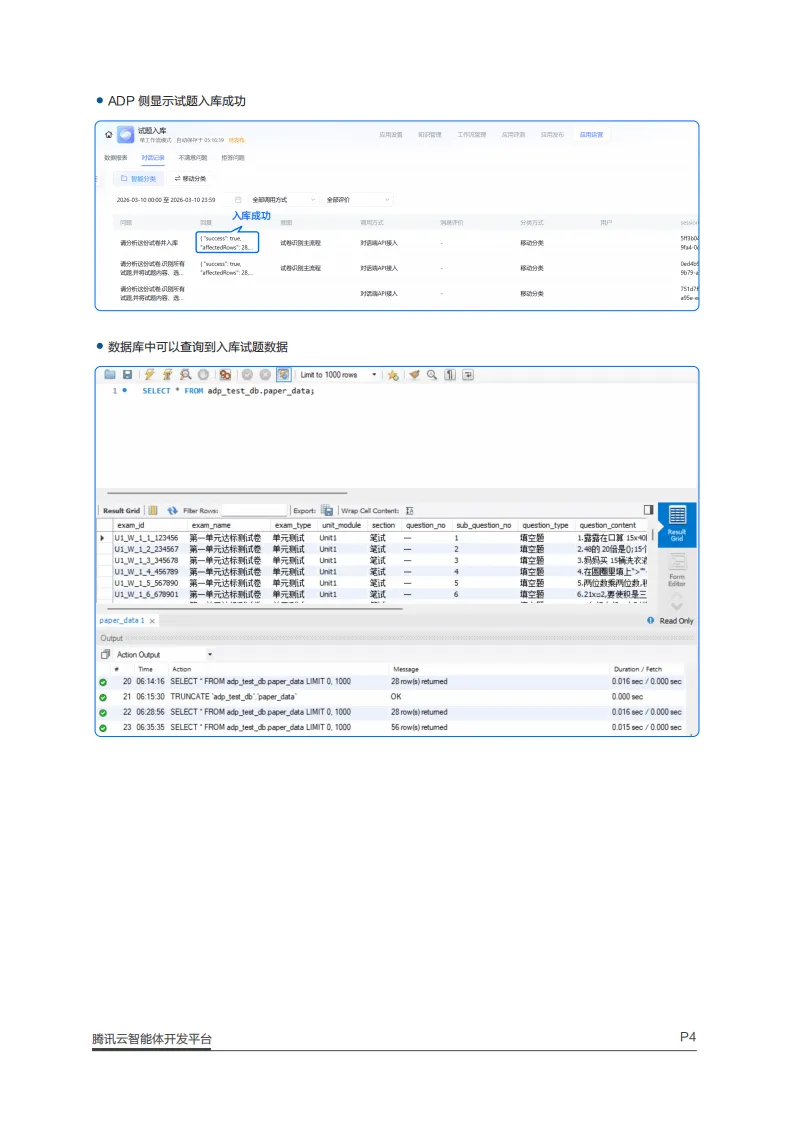The width and height of the screenshot is (794, 1123).
Task: Go to 工作流管理 in top navigation
Action: pyautogui.click(x=472, y=135)
